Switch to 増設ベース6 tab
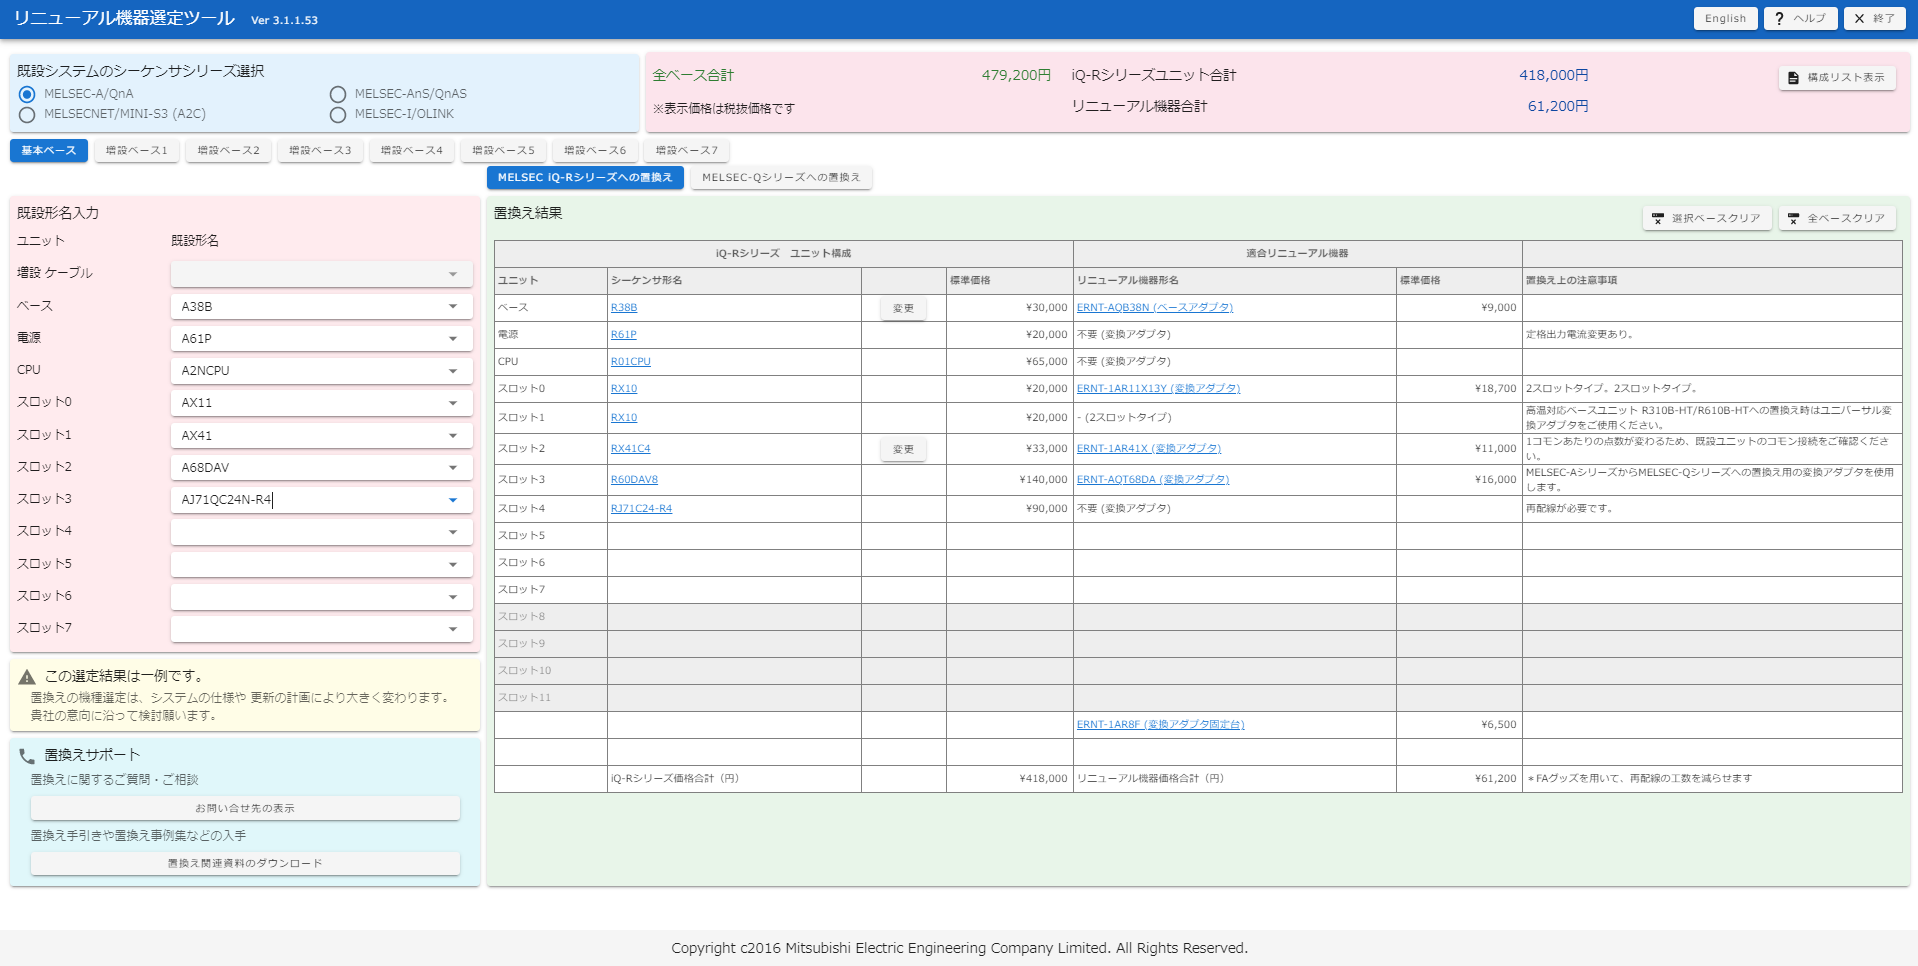1918x966 pixels. (595, 150)
